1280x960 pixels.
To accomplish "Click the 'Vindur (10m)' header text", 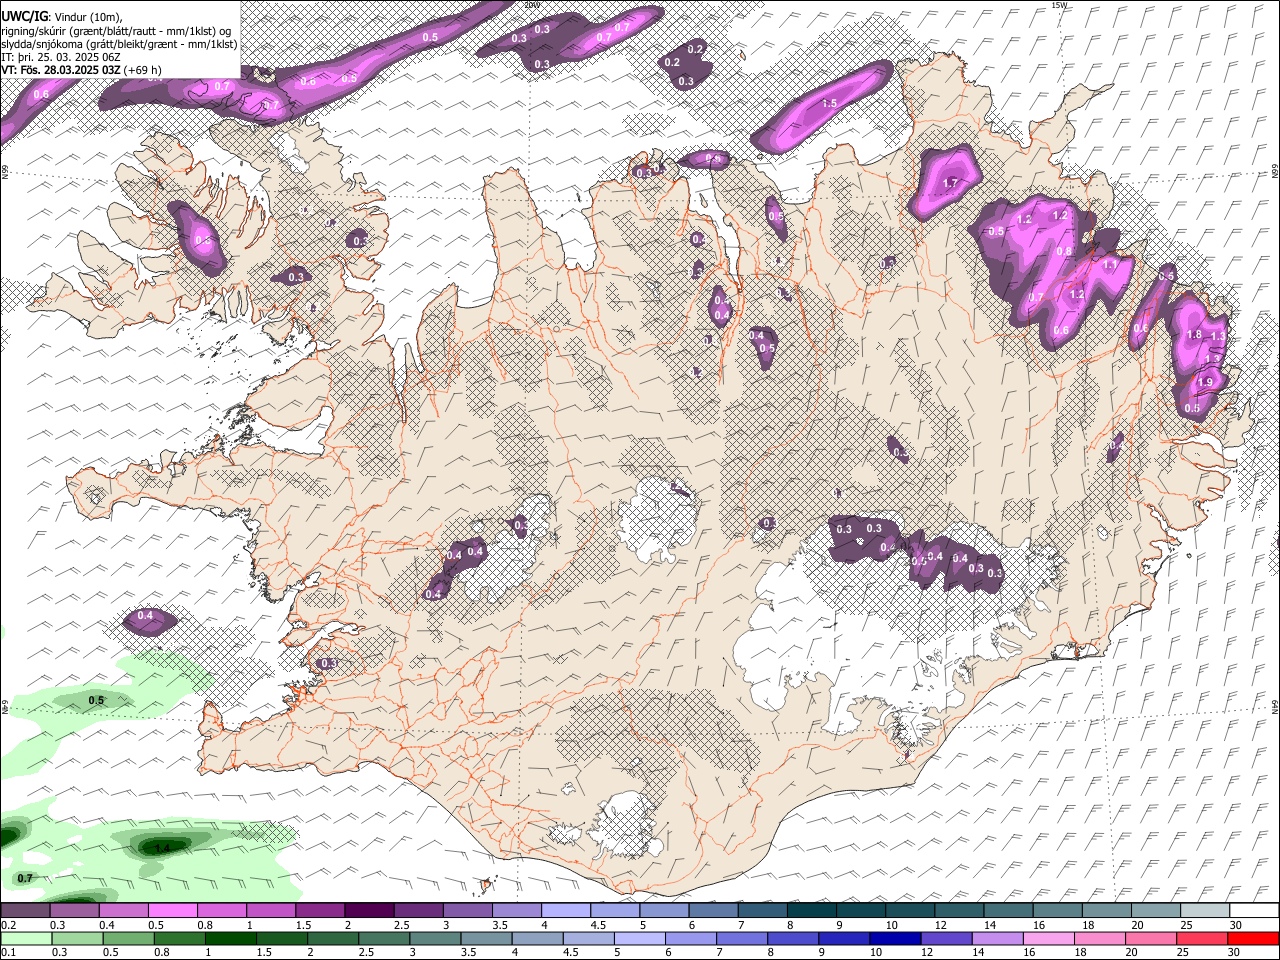I will pyautogui.click(x=87, y=17).
